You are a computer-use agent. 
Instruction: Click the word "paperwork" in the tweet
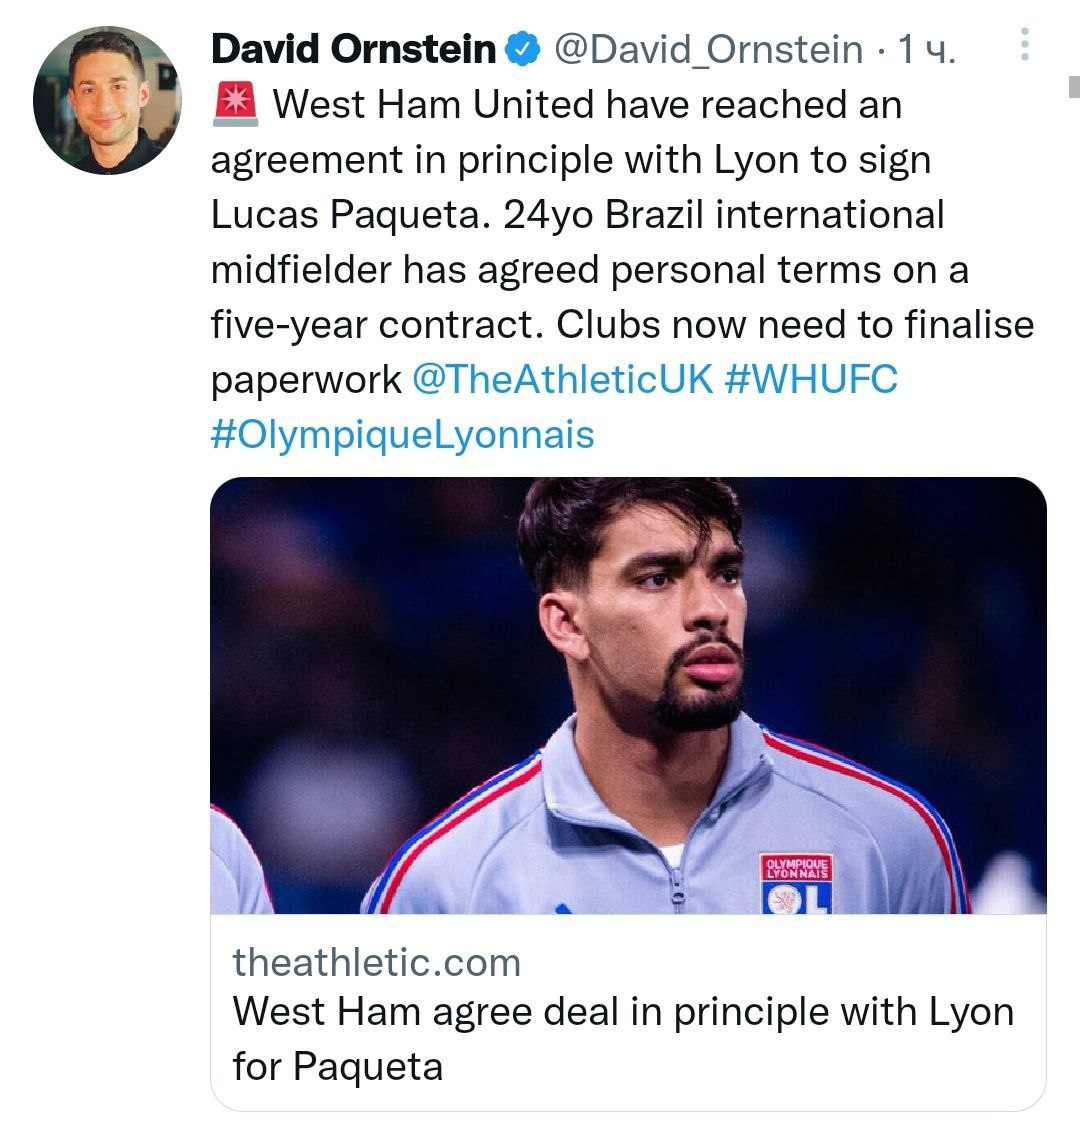click(x=306, y=380)
